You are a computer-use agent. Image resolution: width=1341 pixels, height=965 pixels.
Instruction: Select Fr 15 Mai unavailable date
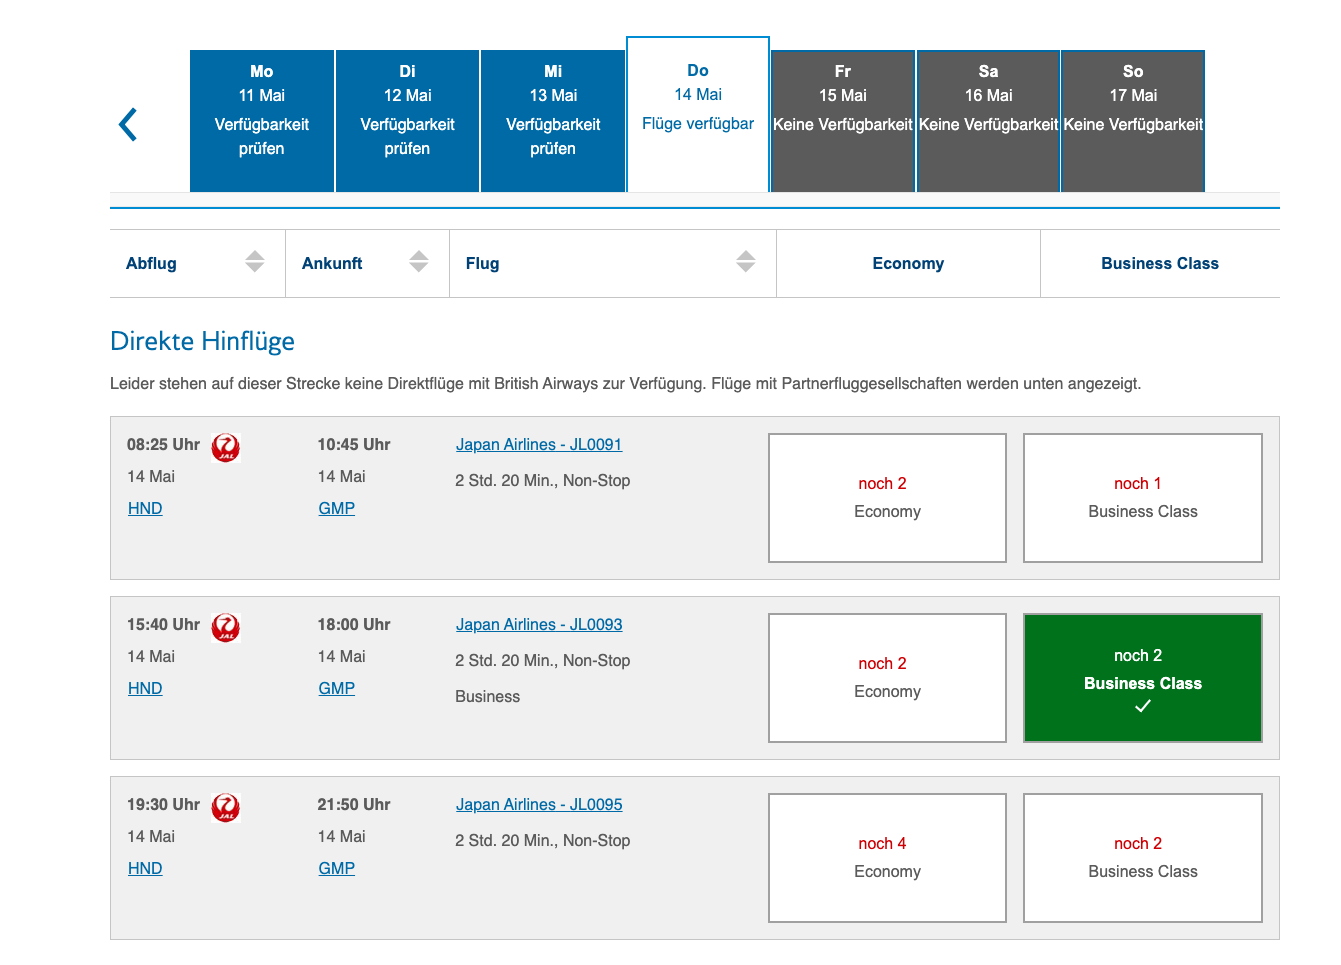tap(843, 121)
